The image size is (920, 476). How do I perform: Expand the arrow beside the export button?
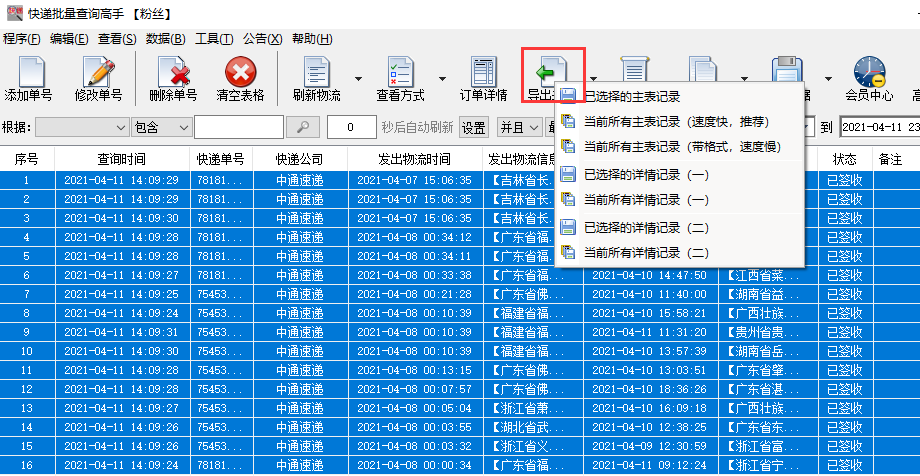(594, 77)
